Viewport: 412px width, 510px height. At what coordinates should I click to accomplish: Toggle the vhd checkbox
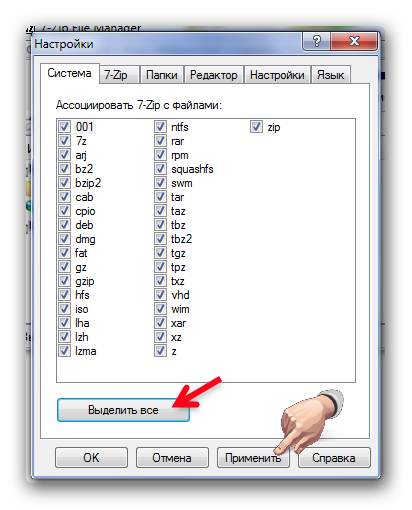pyautogui.click(x=160, y=295)
